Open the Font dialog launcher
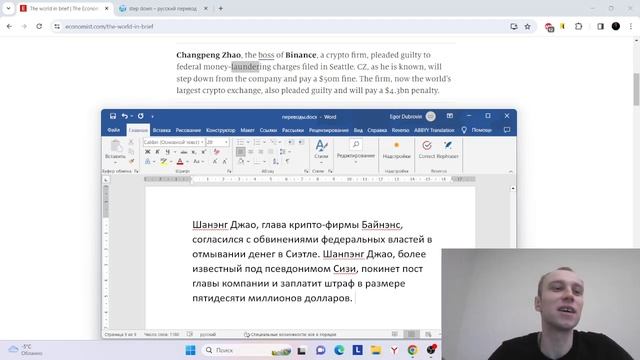This screenshot has width=640, height=360. [x=229, y=171]
